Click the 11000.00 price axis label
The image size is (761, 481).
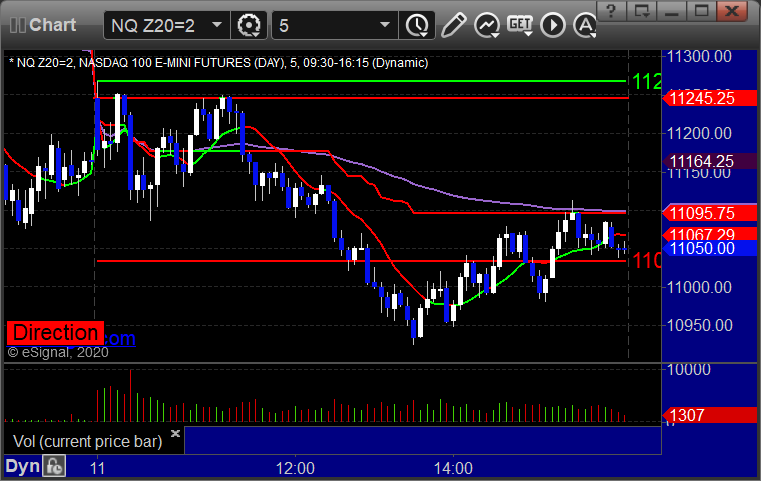(699, 287)
